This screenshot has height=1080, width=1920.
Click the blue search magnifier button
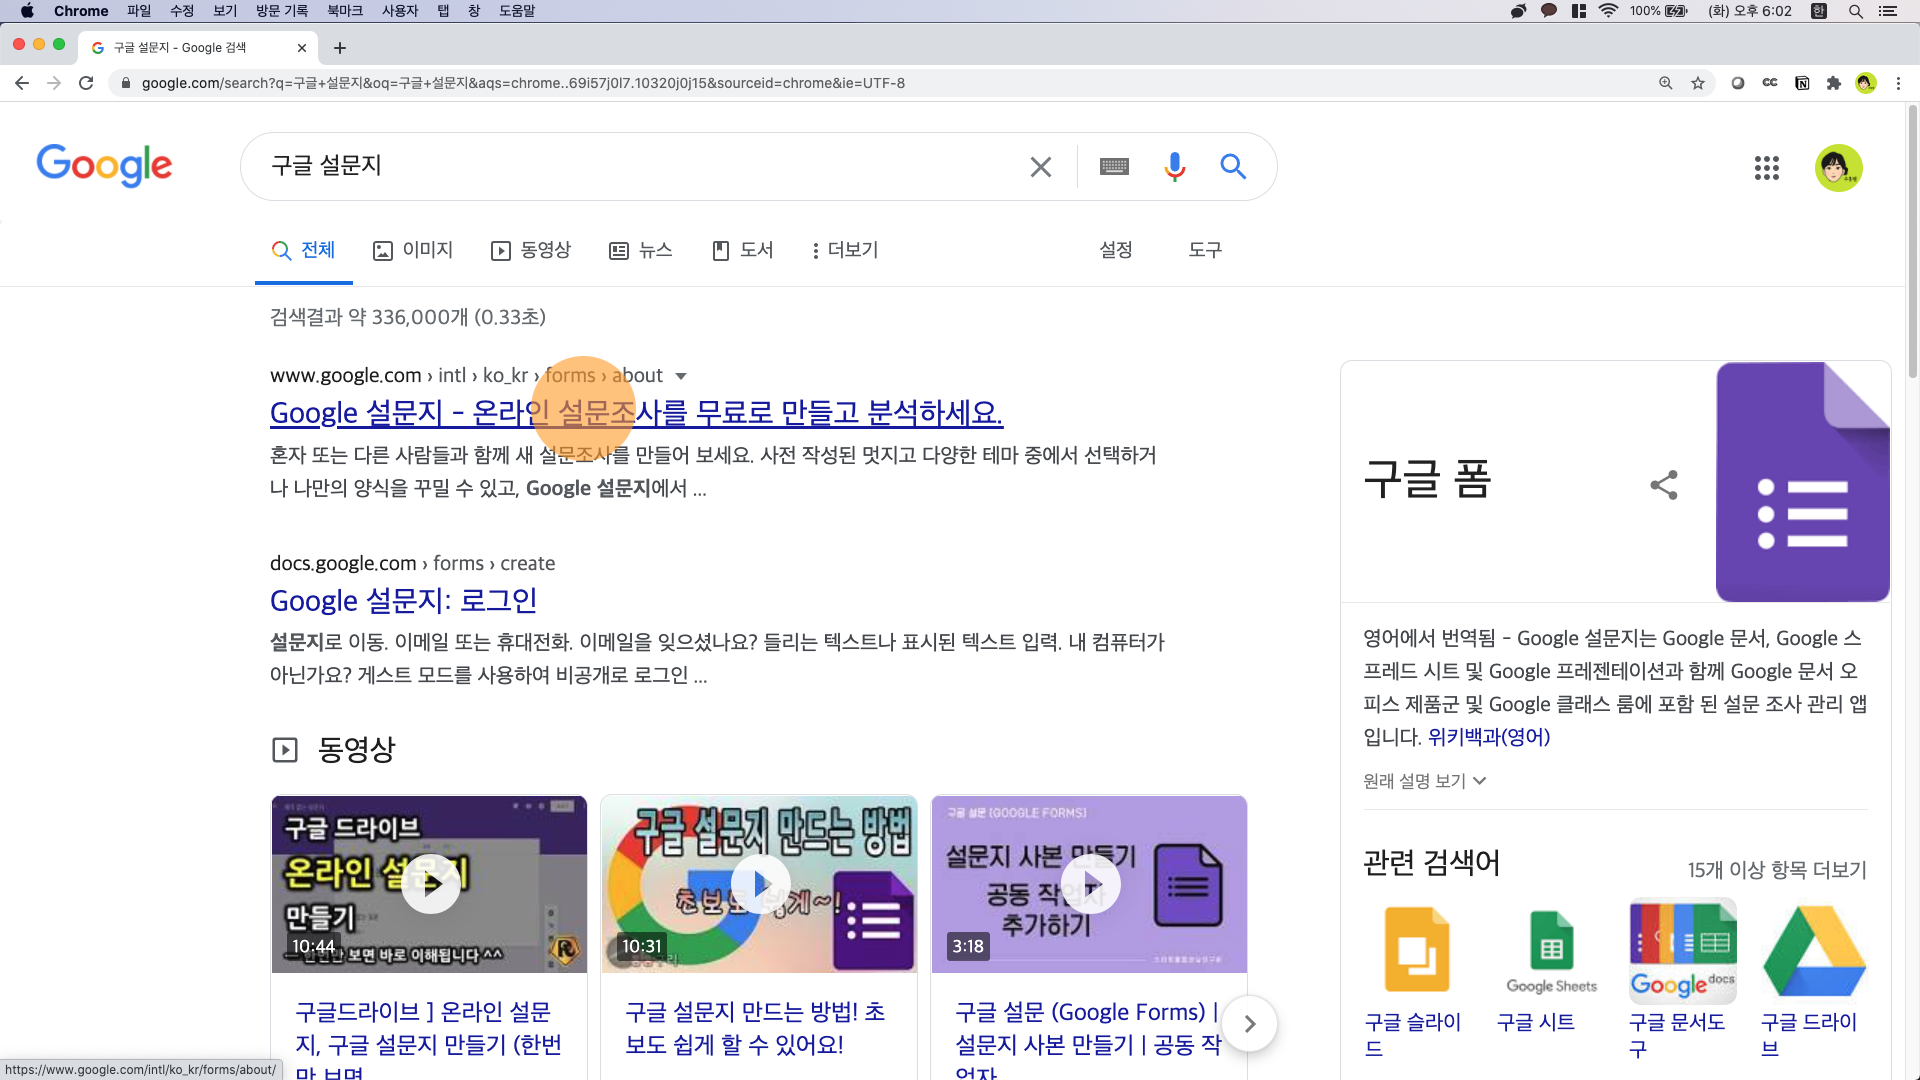1233,166
